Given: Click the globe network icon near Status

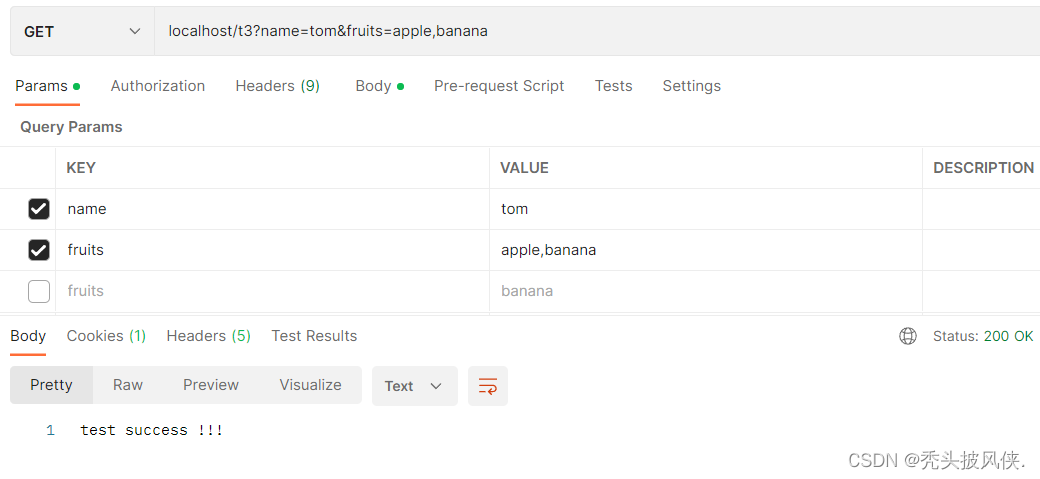Looking at the screenshot, I should coord(907,336).
